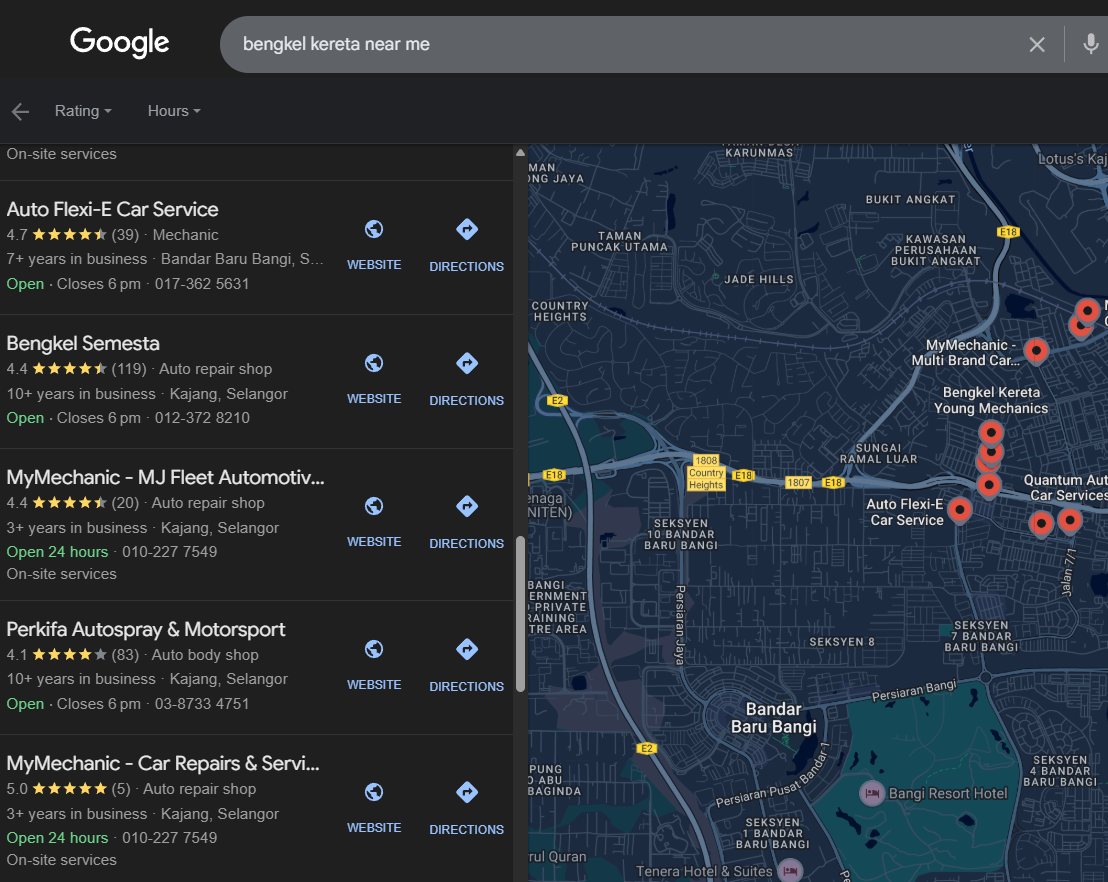Click the scroll-up arrow of results list
This screenshot has width=1108, height=882.
[x=520, y=153]
